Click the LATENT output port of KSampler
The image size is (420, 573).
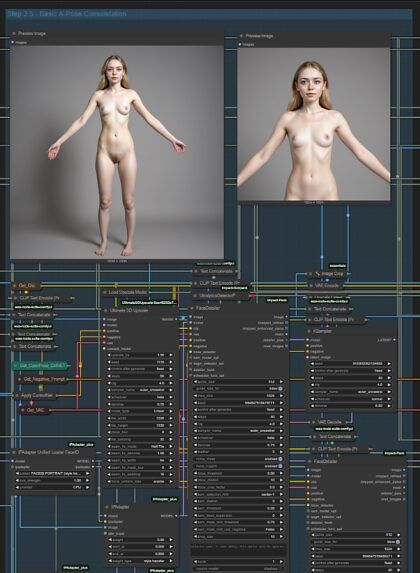pyautogui.click(x=394, y=340)
